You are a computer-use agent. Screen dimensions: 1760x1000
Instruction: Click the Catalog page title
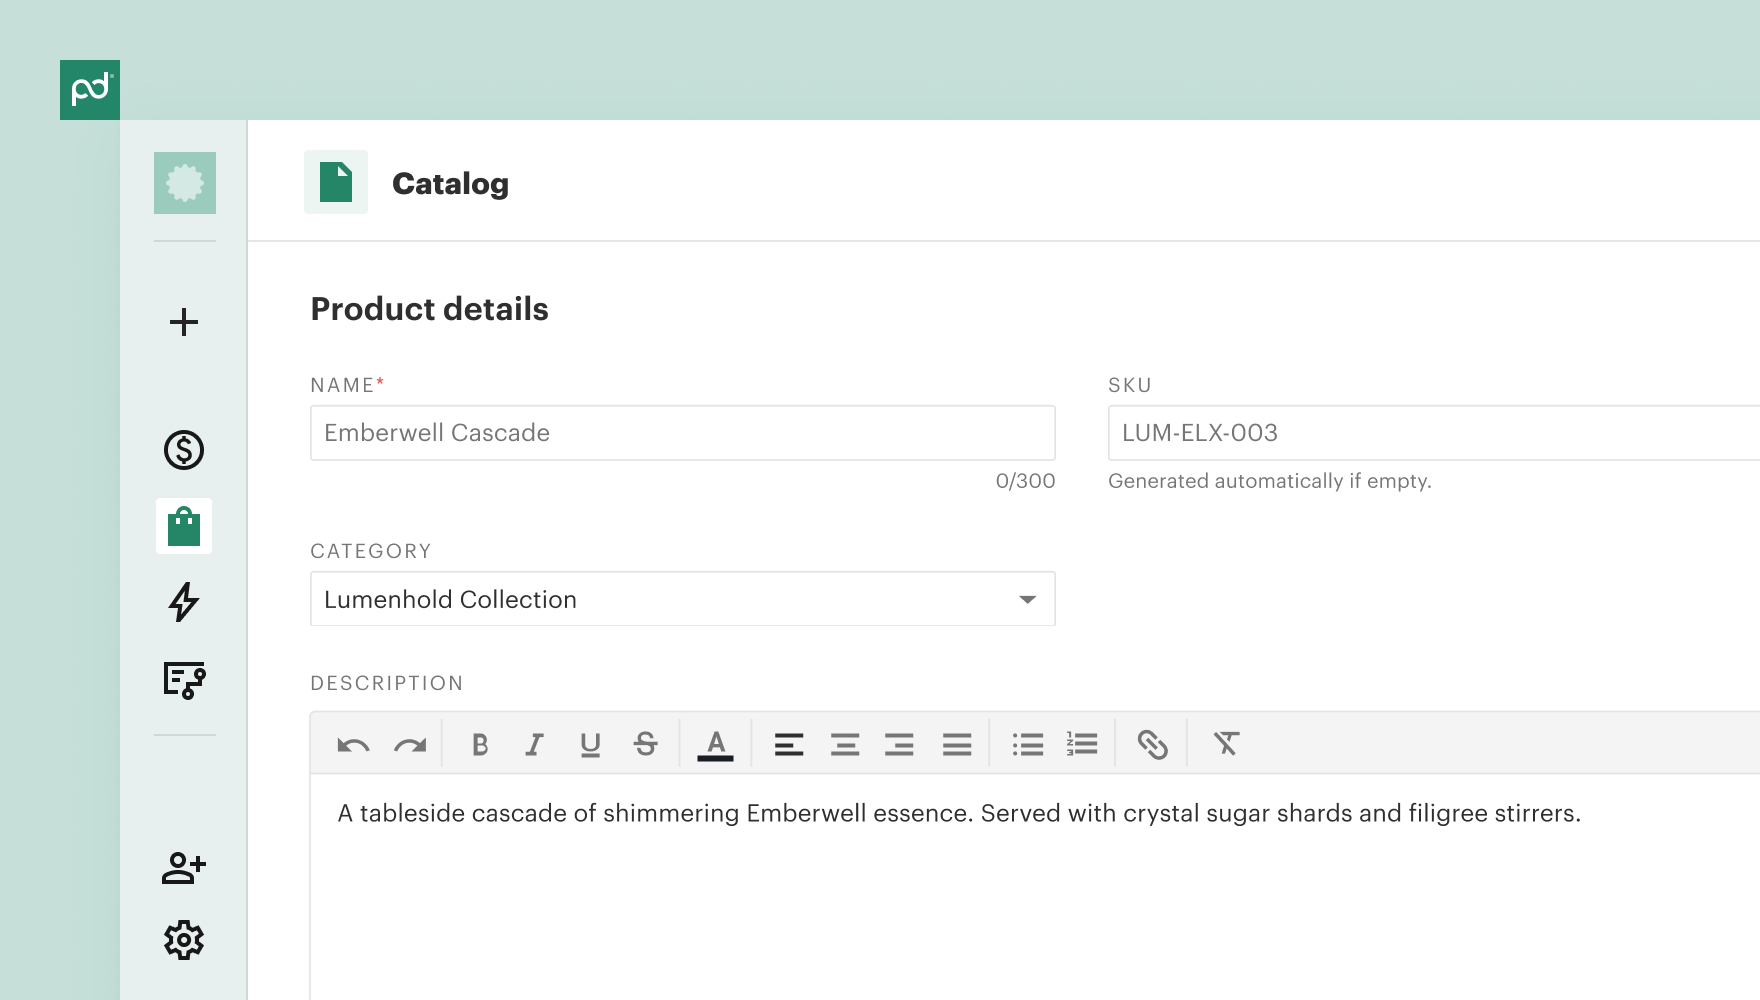click(450, 184)
